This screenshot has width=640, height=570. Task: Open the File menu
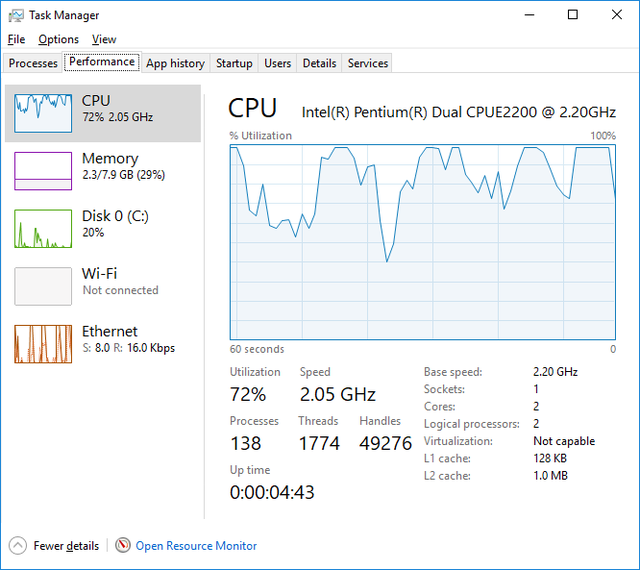pyautogui.click(x=16, y=39)
